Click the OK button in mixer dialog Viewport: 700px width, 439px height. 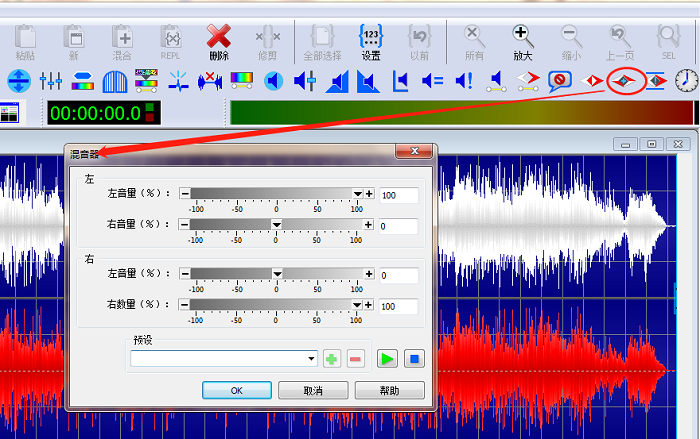[x=237, y=390]
